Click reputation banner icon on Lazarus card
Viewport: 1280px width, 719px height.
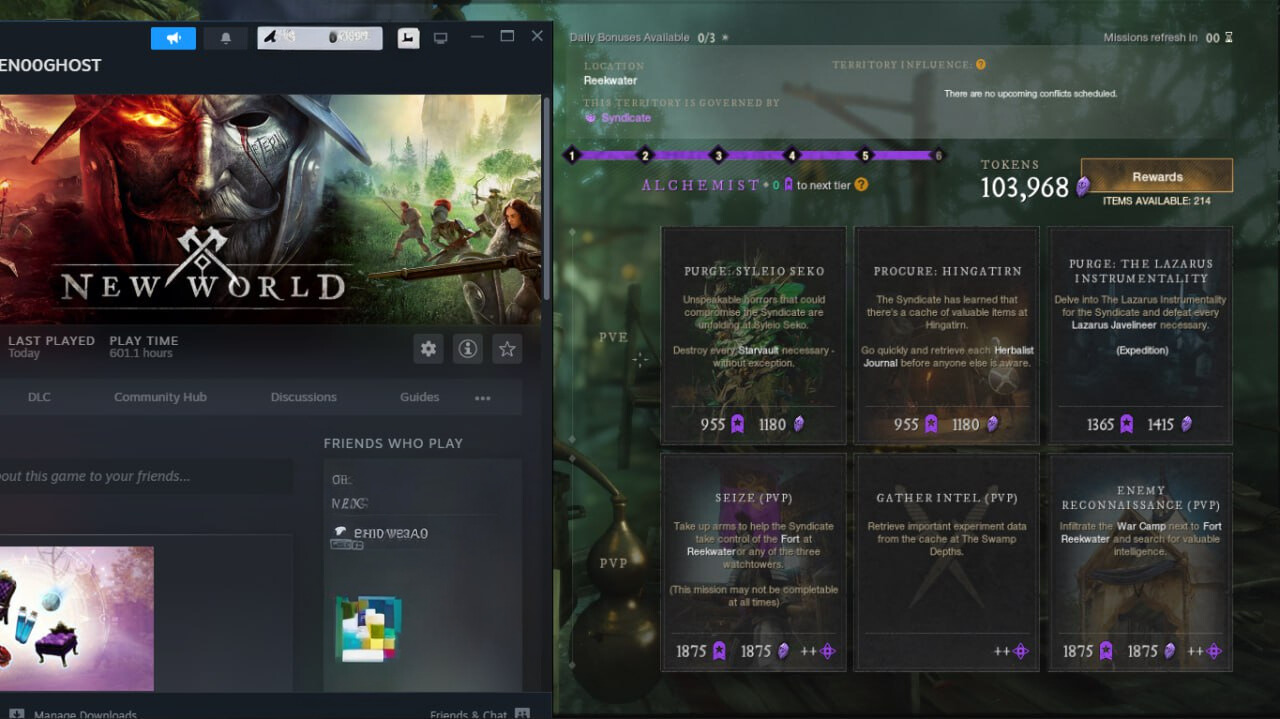pos(1126,424)
